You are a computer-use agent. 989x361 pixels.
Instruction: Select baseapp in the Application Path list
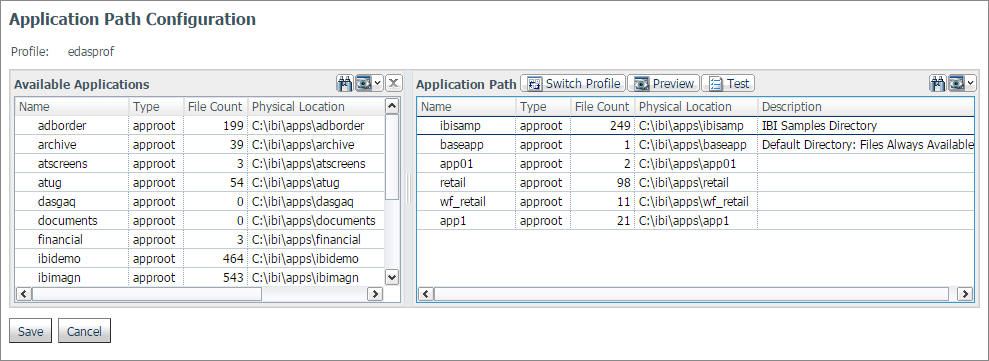click(x=695, y=145)
